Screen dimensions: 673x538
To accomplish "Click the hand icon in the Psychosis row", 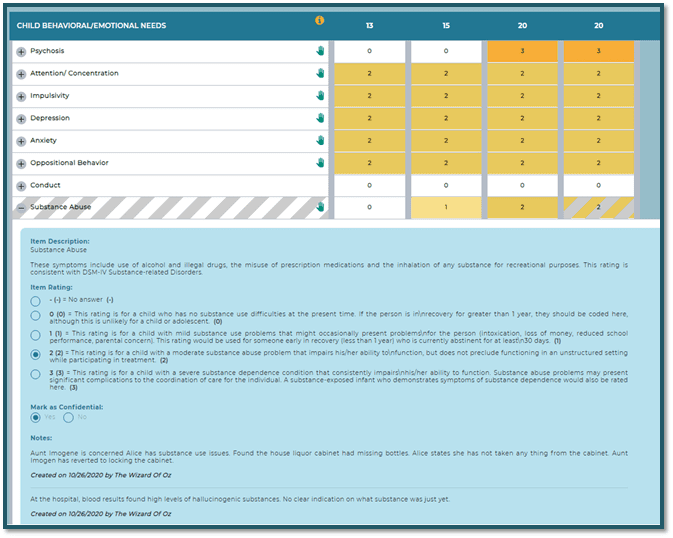I will coord(321,51).
